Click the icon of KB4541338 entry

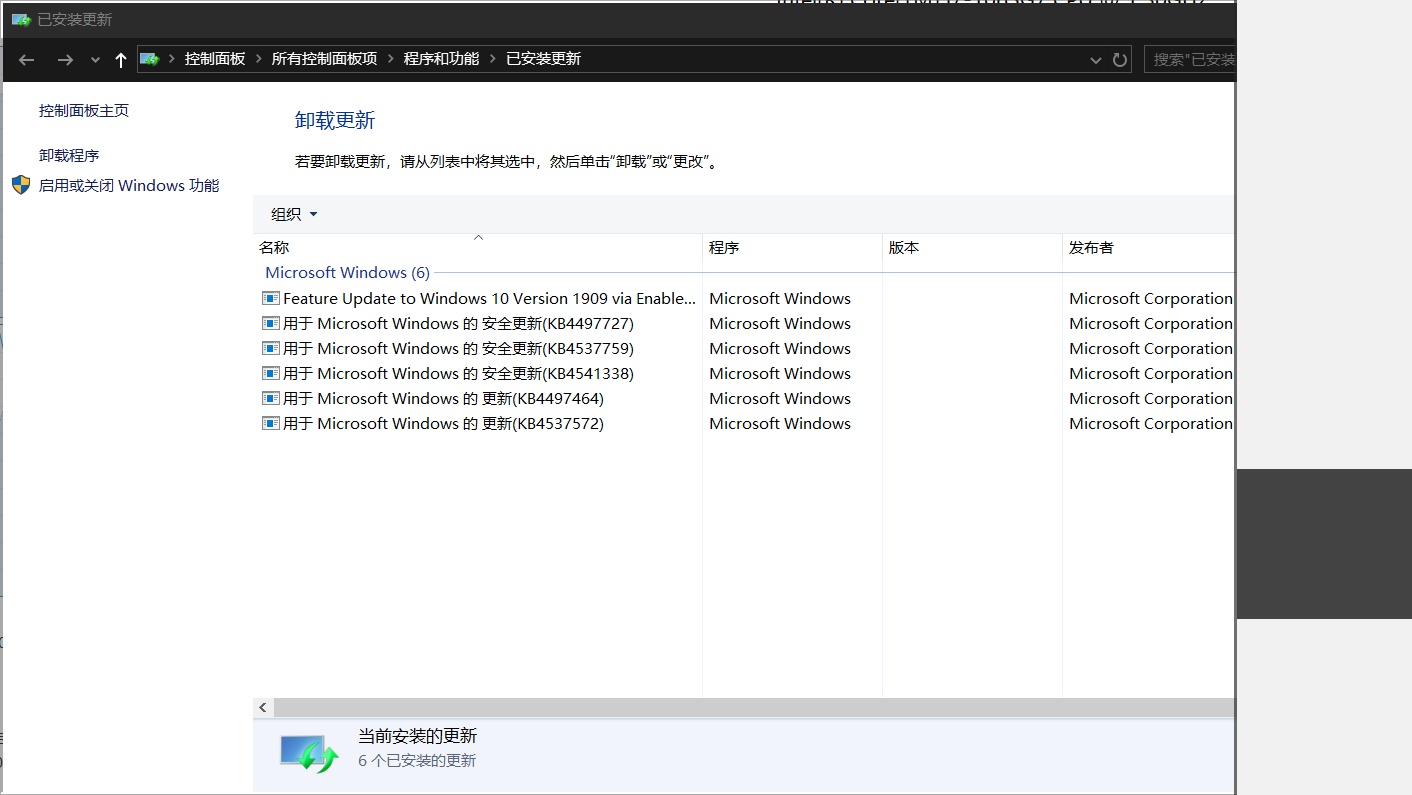click(270, 373)
